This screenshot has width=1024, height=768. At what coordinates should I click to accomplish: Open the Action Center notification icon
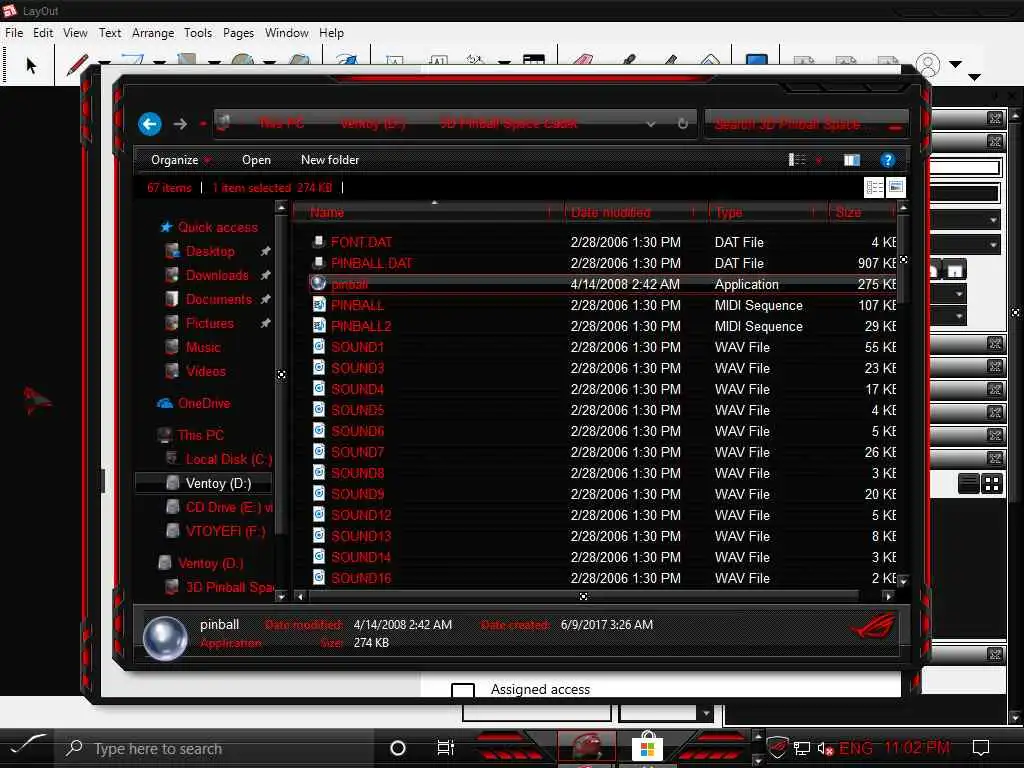pos(981,748)
